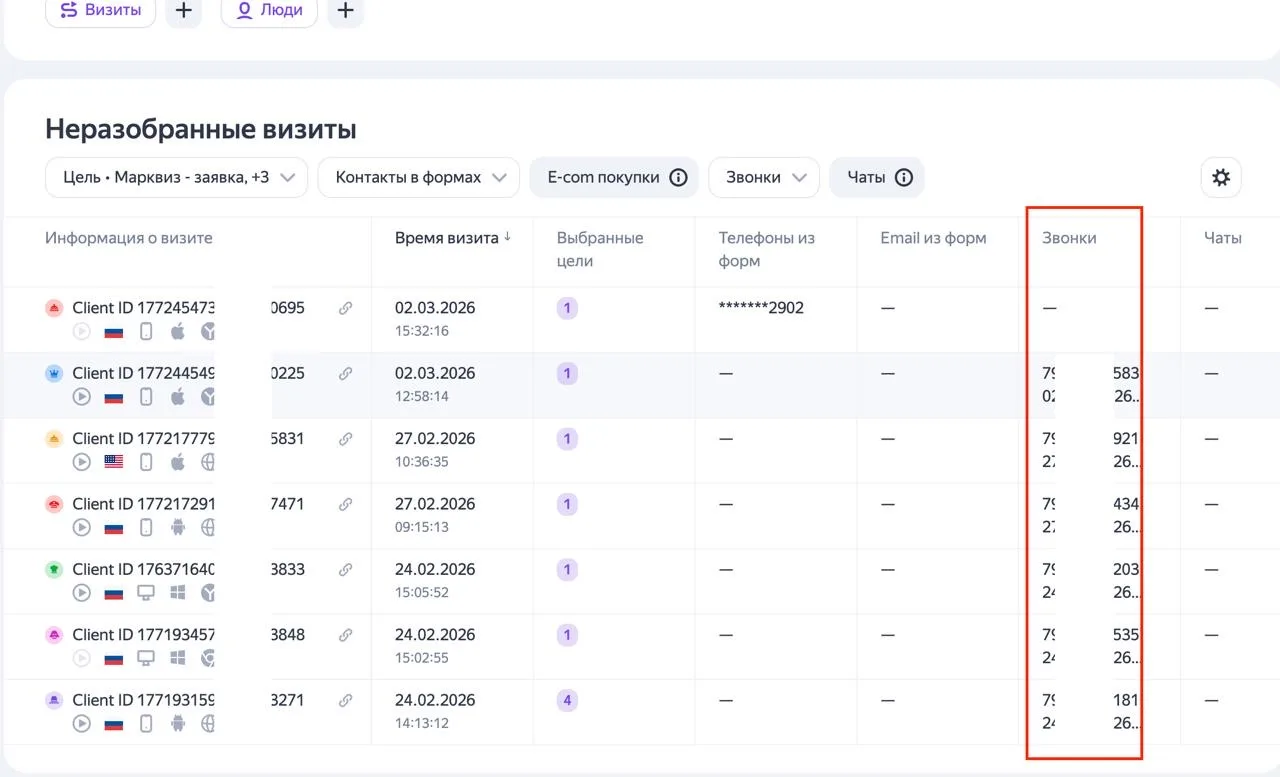Click the Apple OS icon in the 10:36:35 visit
The image size is (1280, 777).
[178, 461]
